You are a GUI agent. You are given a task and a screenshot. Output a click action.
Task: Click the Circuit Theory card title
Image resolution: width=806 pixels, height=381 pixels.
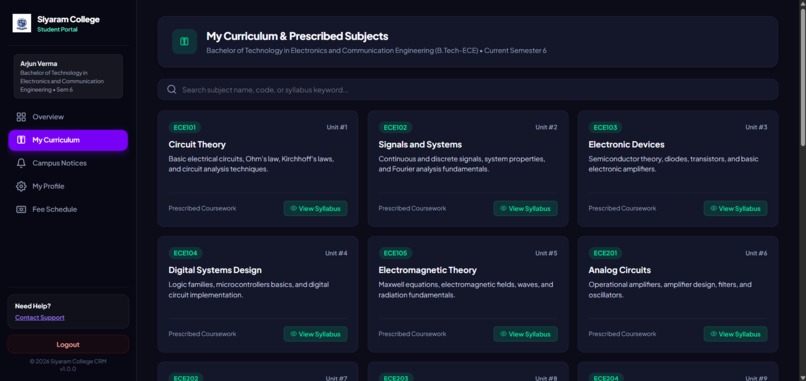click(x=197, y=144)
